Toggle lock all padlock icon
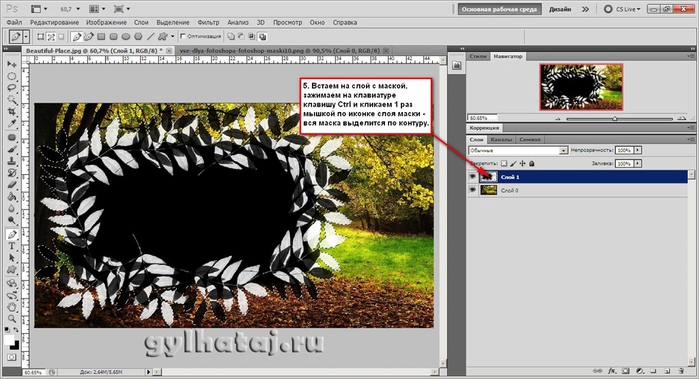Viewport: 699px width, 379px height. tap(531, 164)
